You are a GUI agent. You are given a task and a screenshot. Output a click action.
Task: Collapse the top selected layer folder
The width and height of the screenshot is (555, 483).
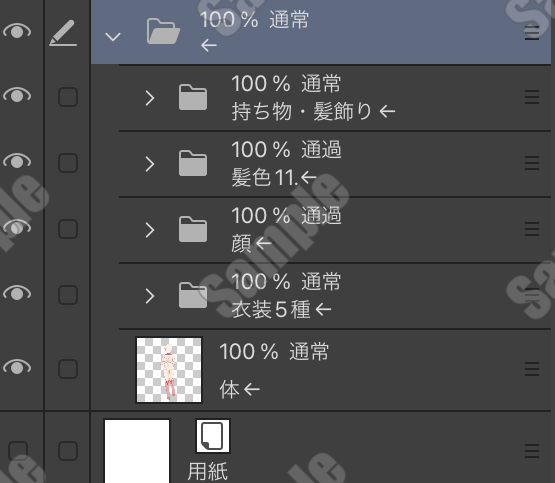tap(113, 36)
